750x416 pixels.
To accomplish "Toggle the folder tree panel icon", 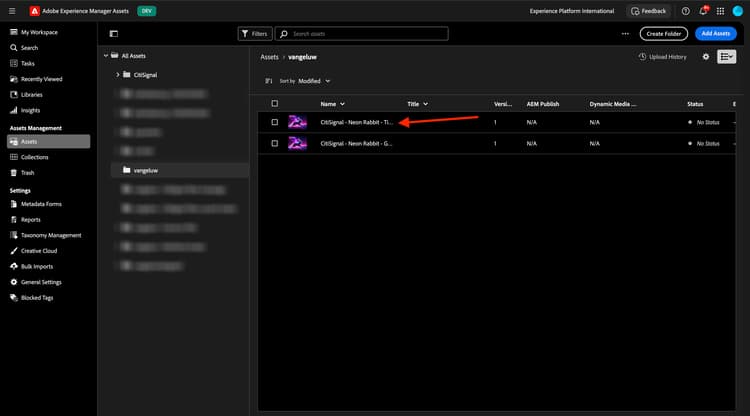I will coord(114,33).
